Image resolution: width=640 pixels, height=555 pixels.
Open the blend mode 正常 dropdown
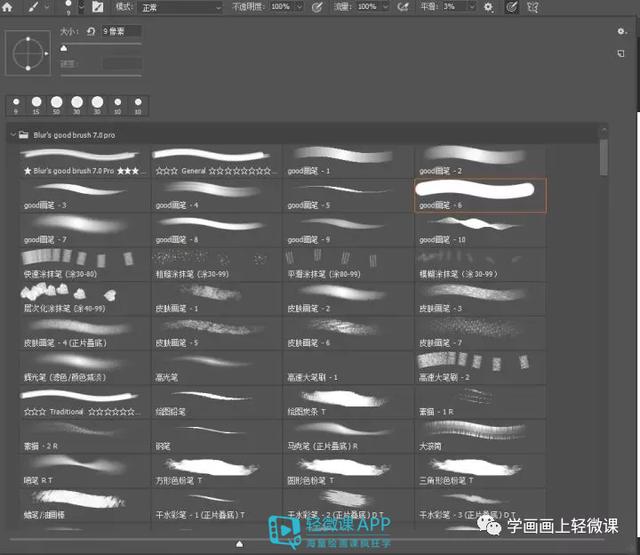tap(181, 7)
